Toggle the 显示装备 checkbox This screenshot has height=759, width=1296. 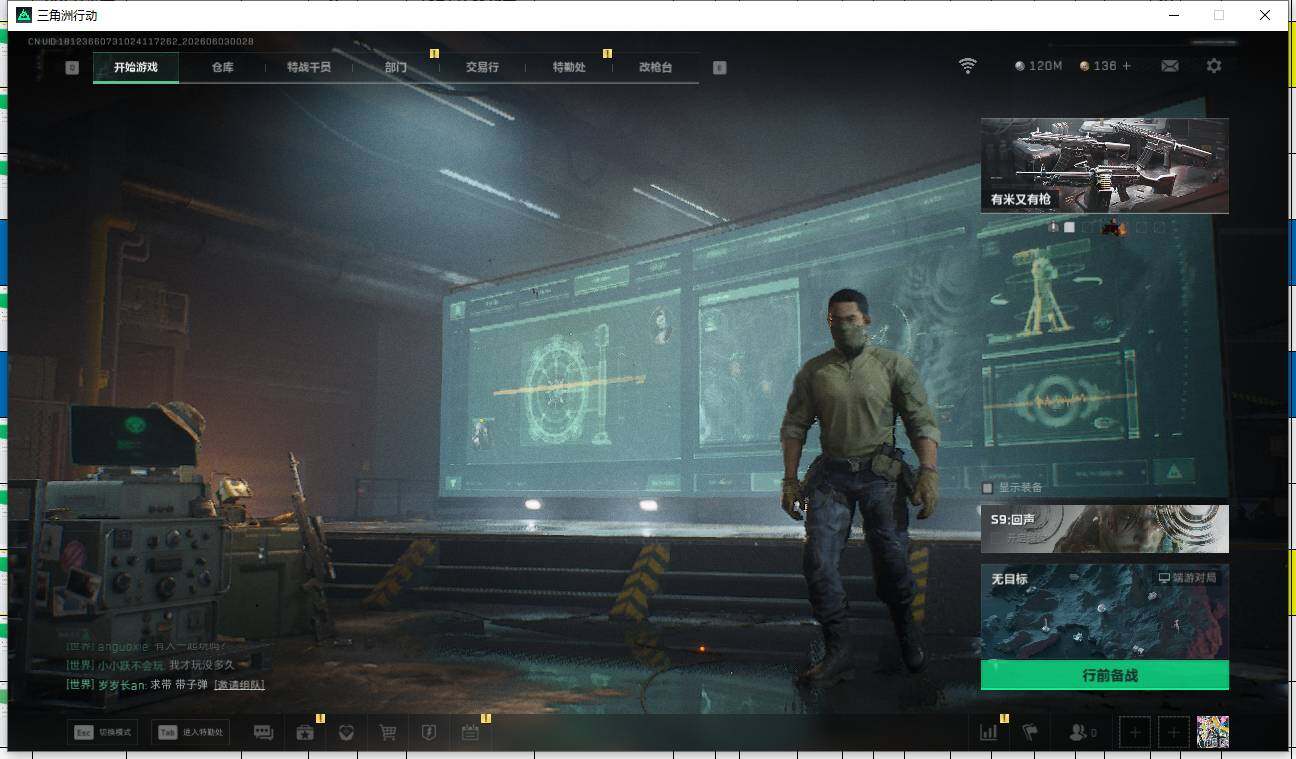pos(988,488)
